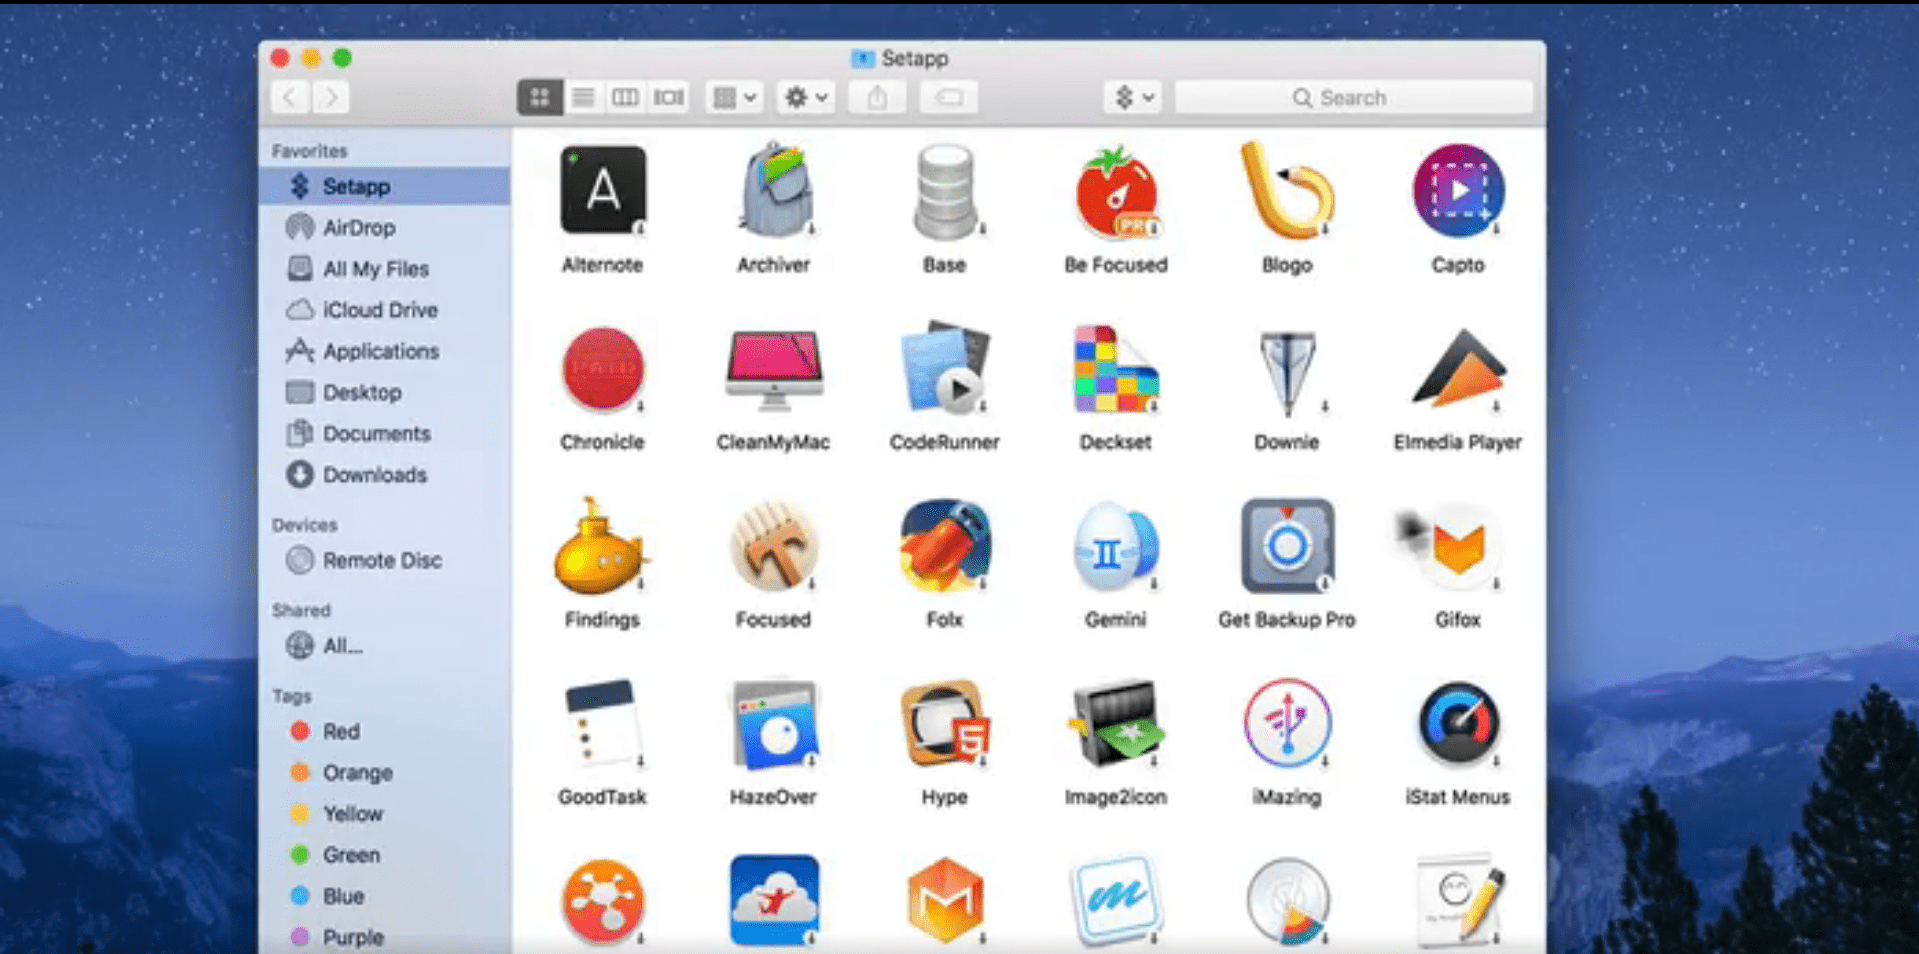Open the Image2icon app icon

tap(1116, 724)
